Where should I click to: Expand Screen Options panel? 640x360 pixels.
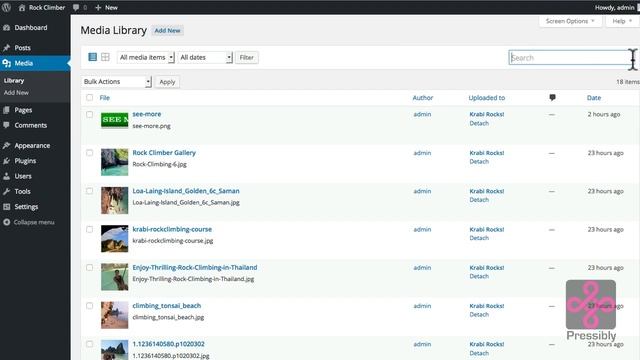570,21
